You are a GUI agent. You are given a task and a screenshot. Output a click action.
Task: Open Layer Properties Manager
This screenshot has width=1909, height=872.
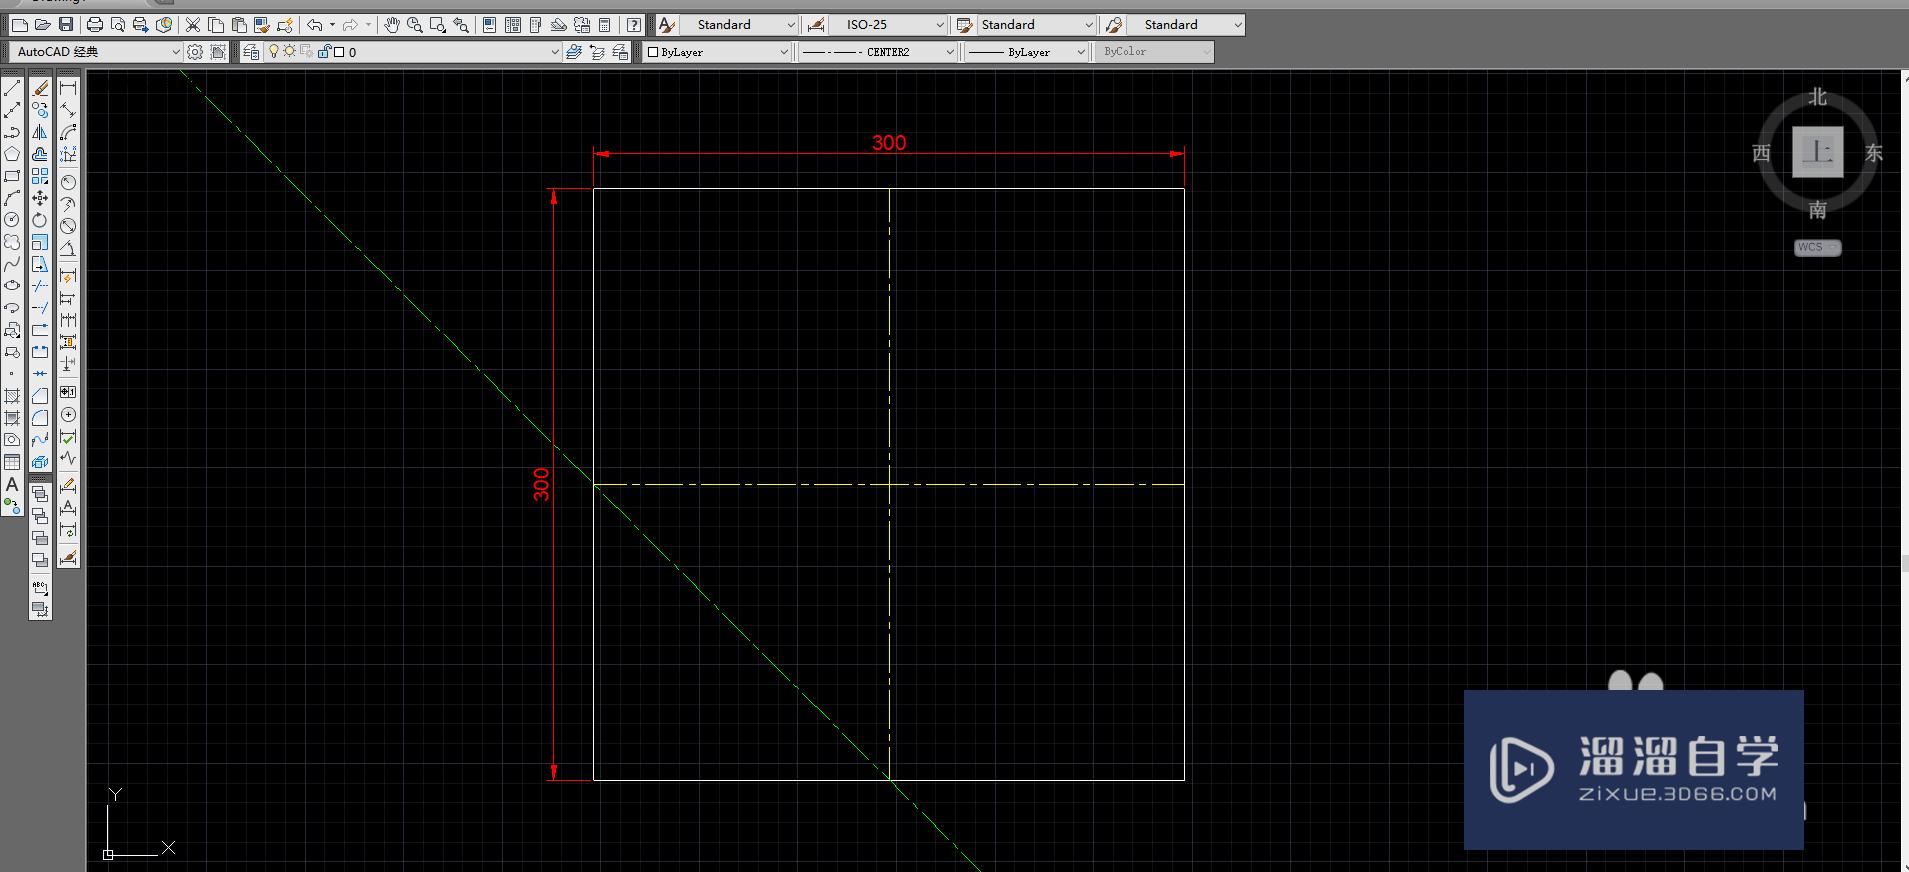tap(251, 52)
